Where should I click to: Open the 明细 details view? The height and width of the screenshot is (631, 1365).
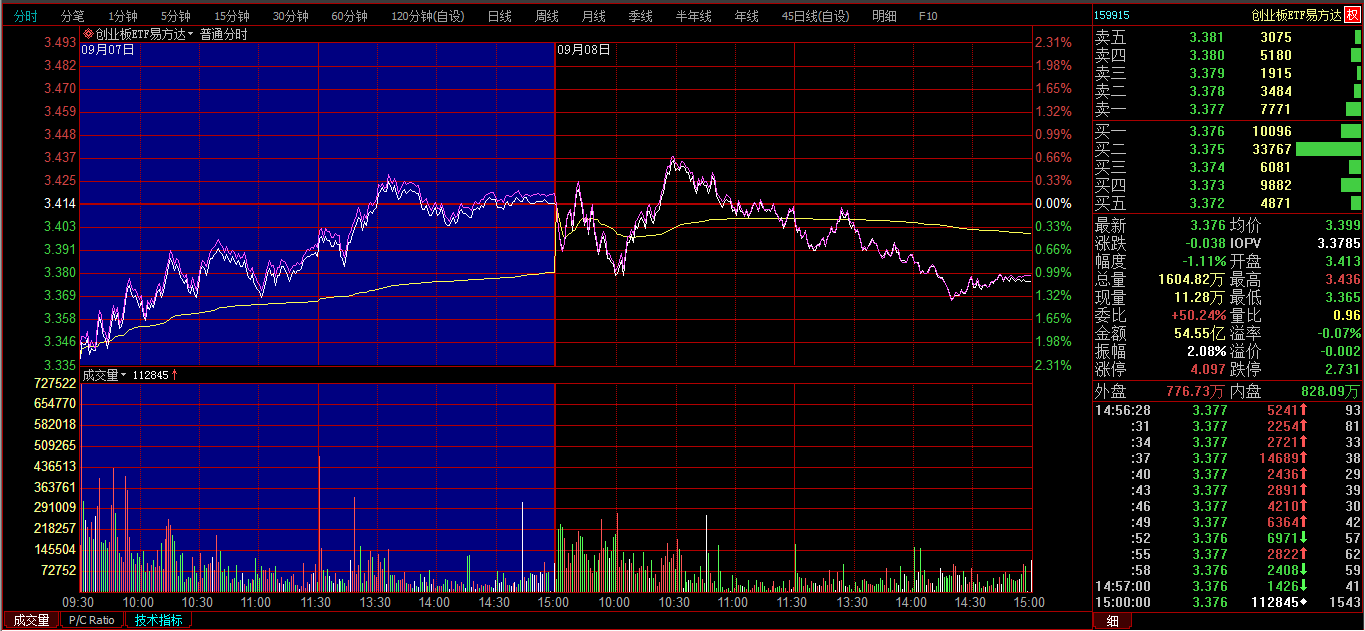pyautogui.click(x=884, y=16)
